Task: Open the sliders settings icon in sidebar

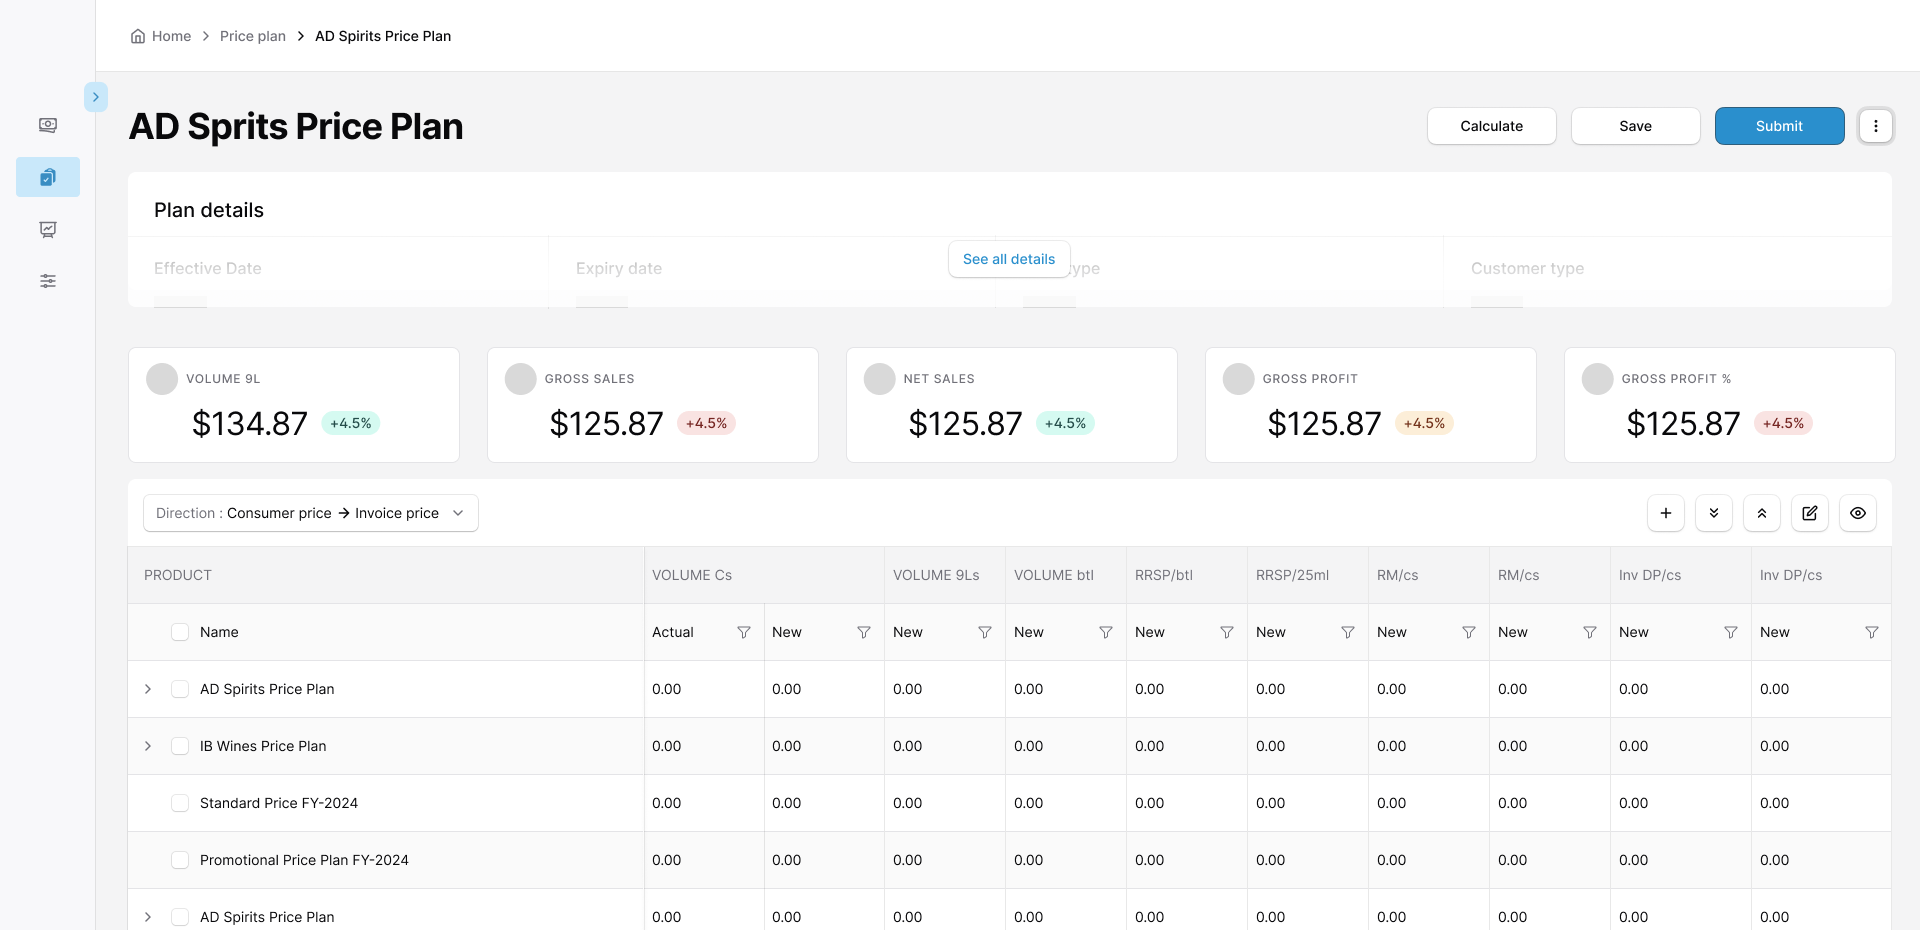Action: (x=48, y=281)
